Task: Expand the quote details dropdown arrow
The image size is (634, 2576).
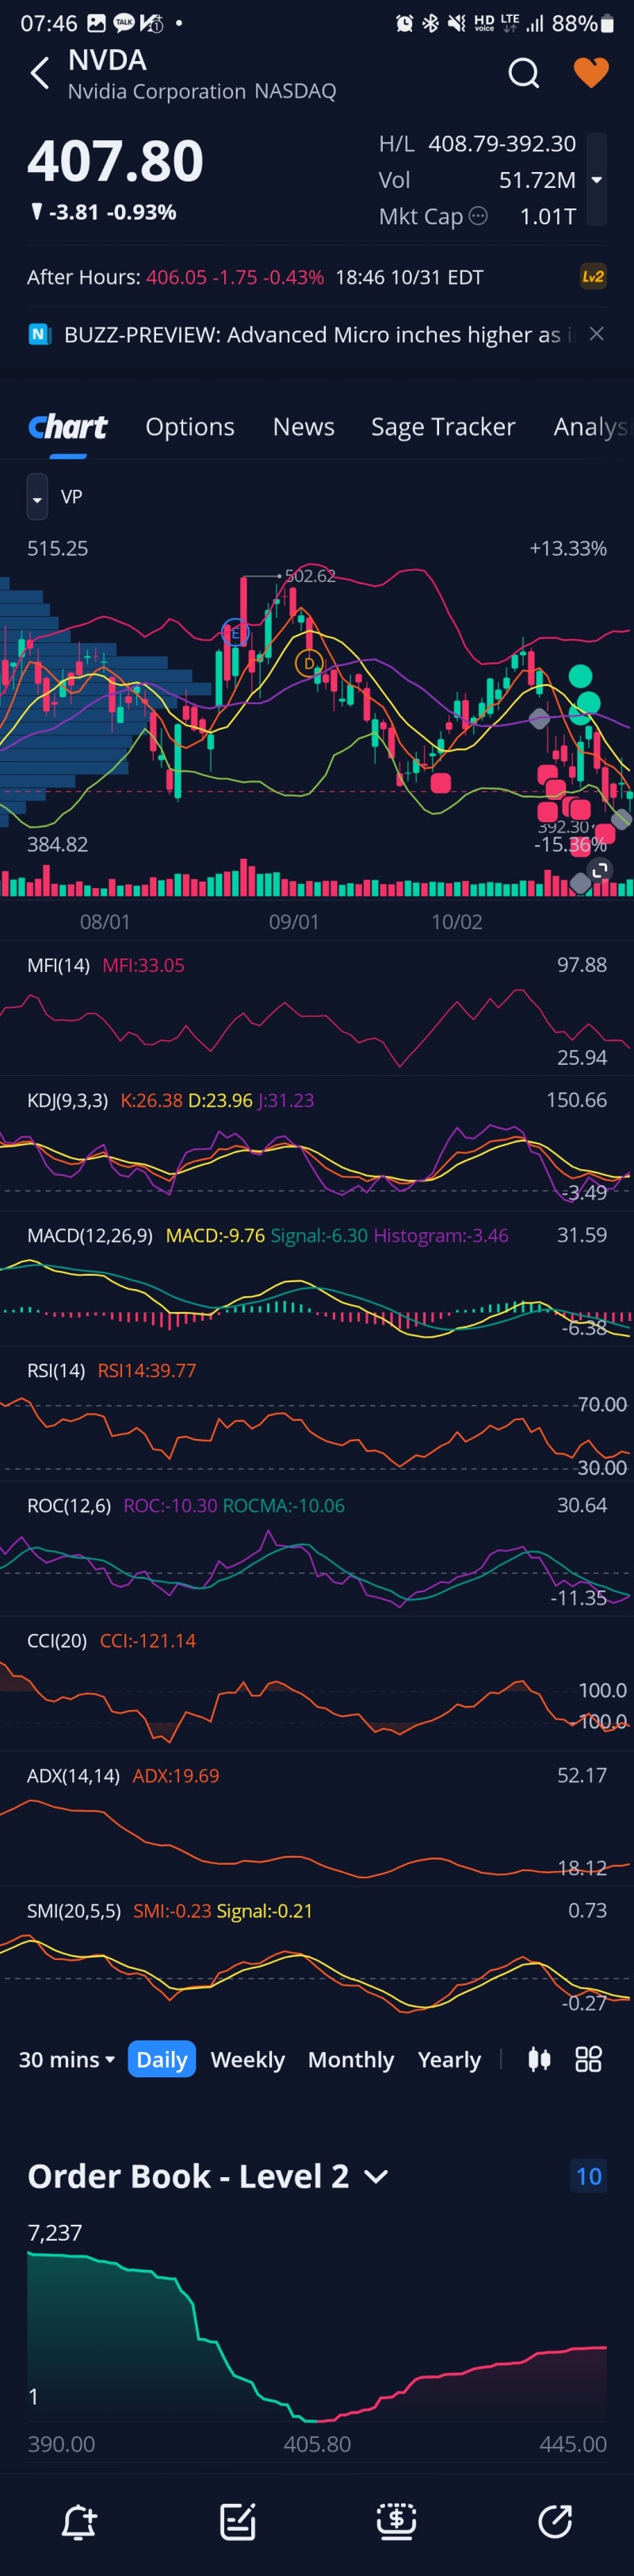Action: click(x=597, y=180)
